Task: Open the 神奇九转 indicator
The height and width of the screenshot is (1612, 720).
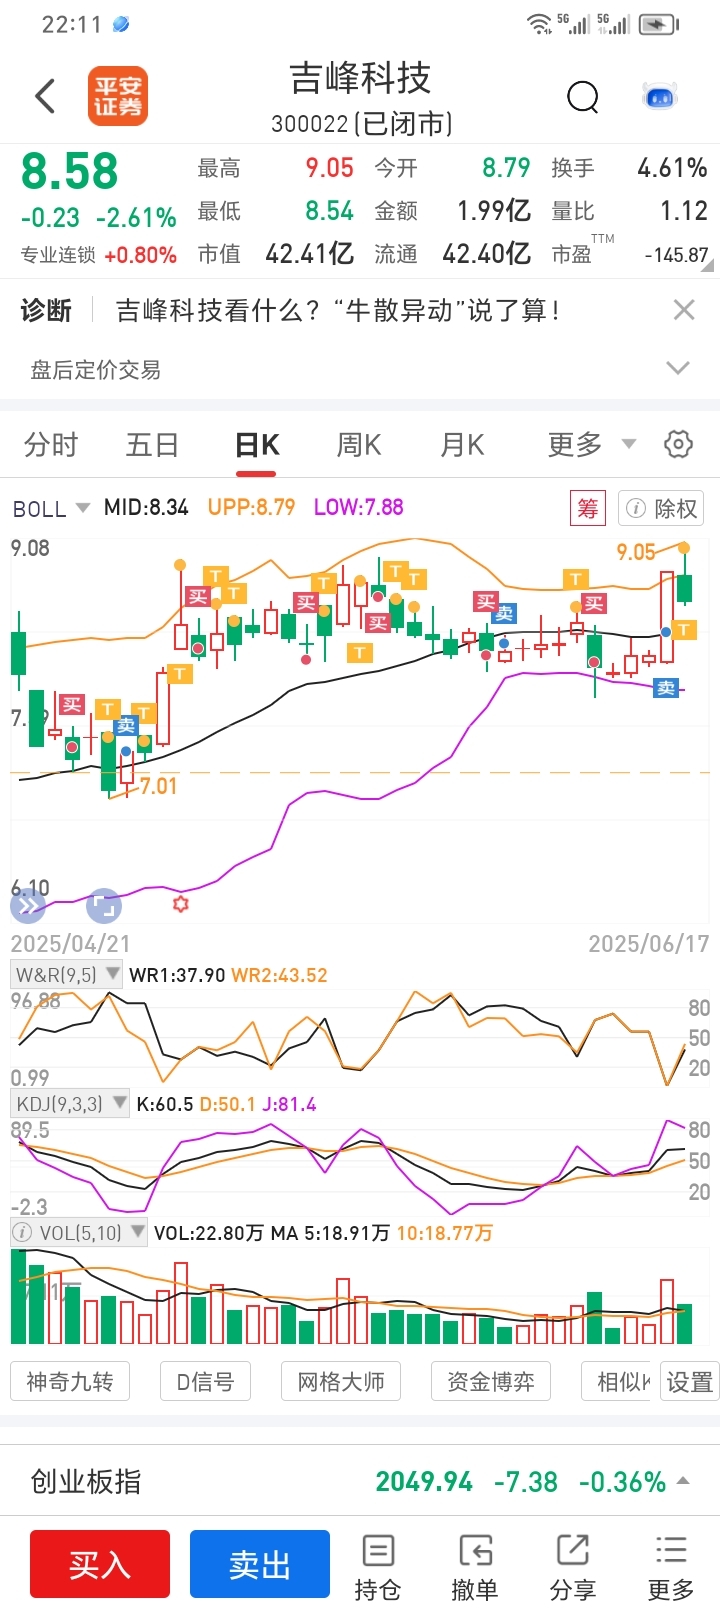Action: [70, 1381]
